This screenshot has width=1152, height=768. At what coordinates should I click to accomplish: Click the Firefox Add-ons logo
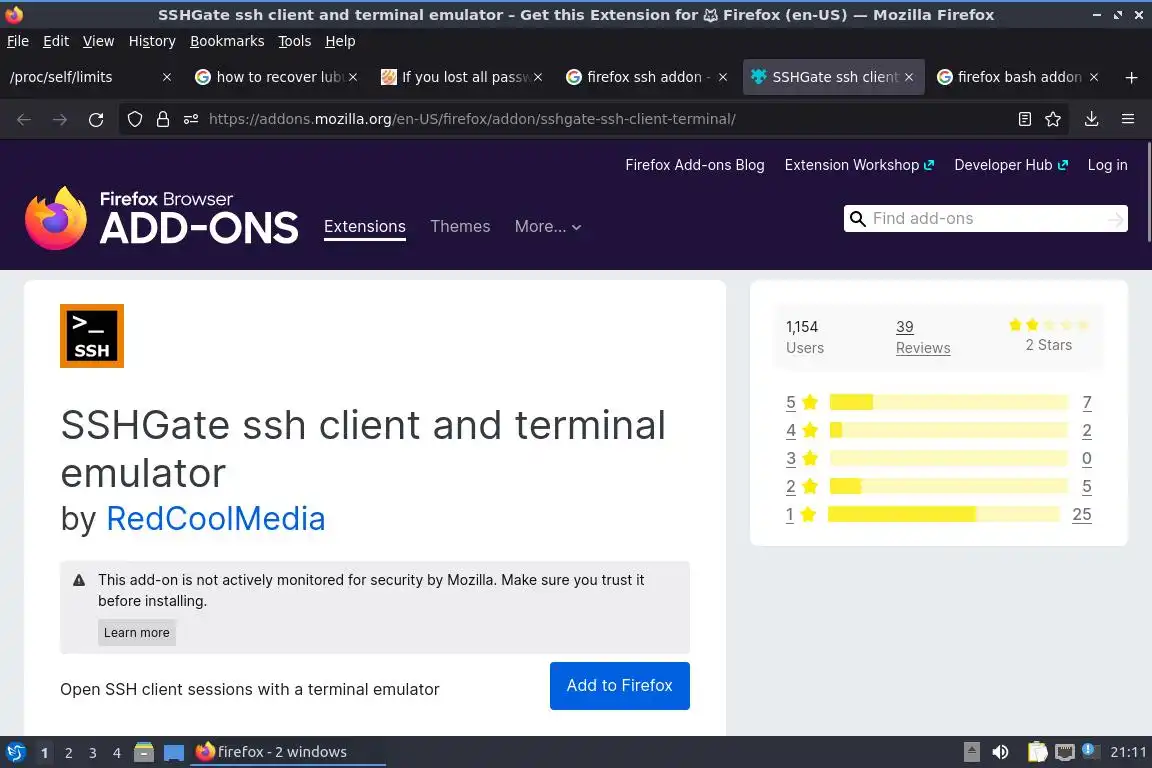pyautogui.click(x=162, y=218)
